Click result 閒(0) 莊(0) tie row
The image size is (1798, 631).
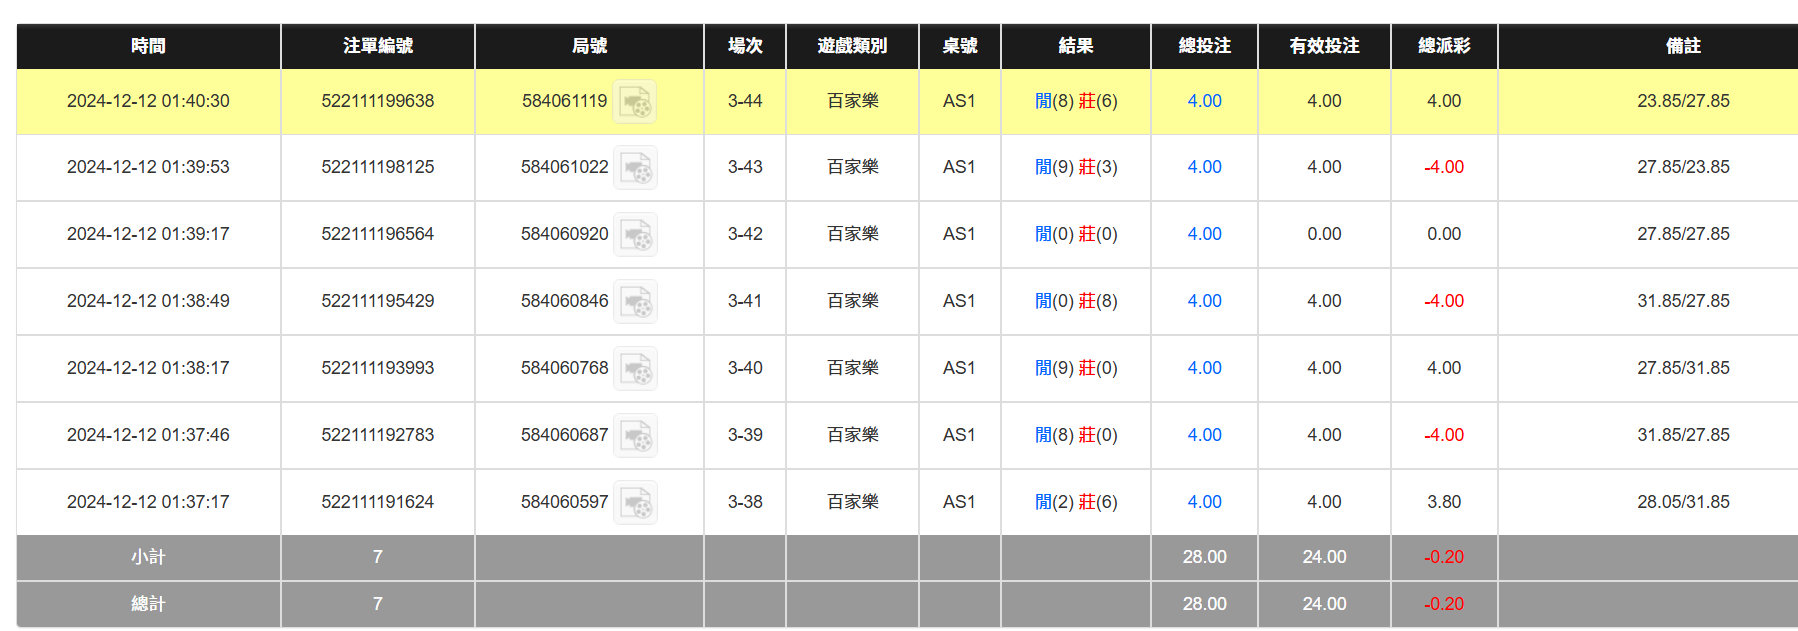(x=1075, y=234)
